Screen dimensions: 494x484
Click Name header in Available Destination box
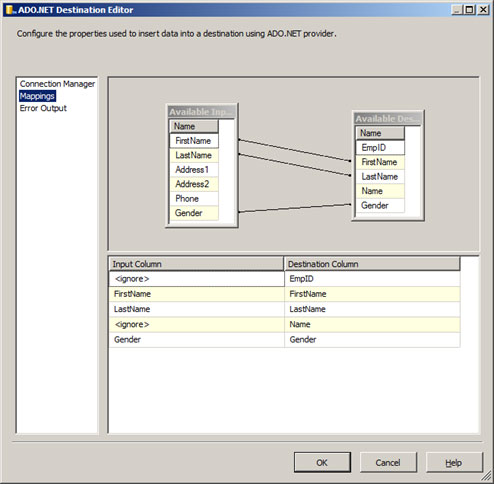(380, 133)
